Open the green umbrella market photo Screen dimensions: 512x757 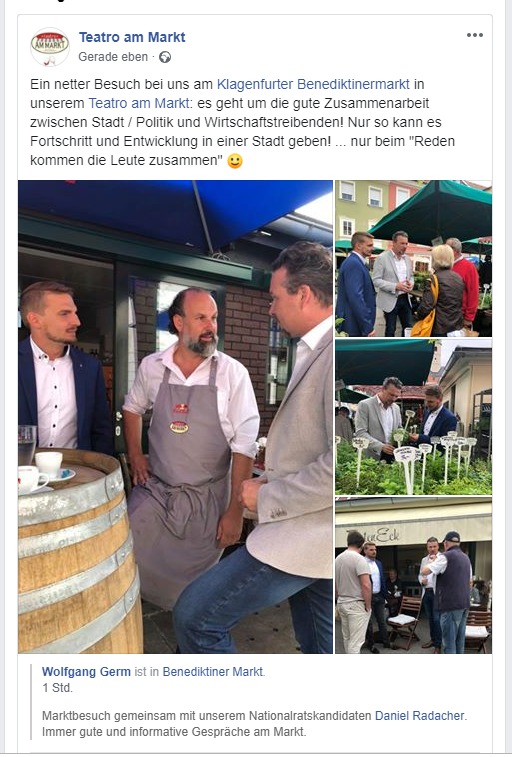pos(414,258)
